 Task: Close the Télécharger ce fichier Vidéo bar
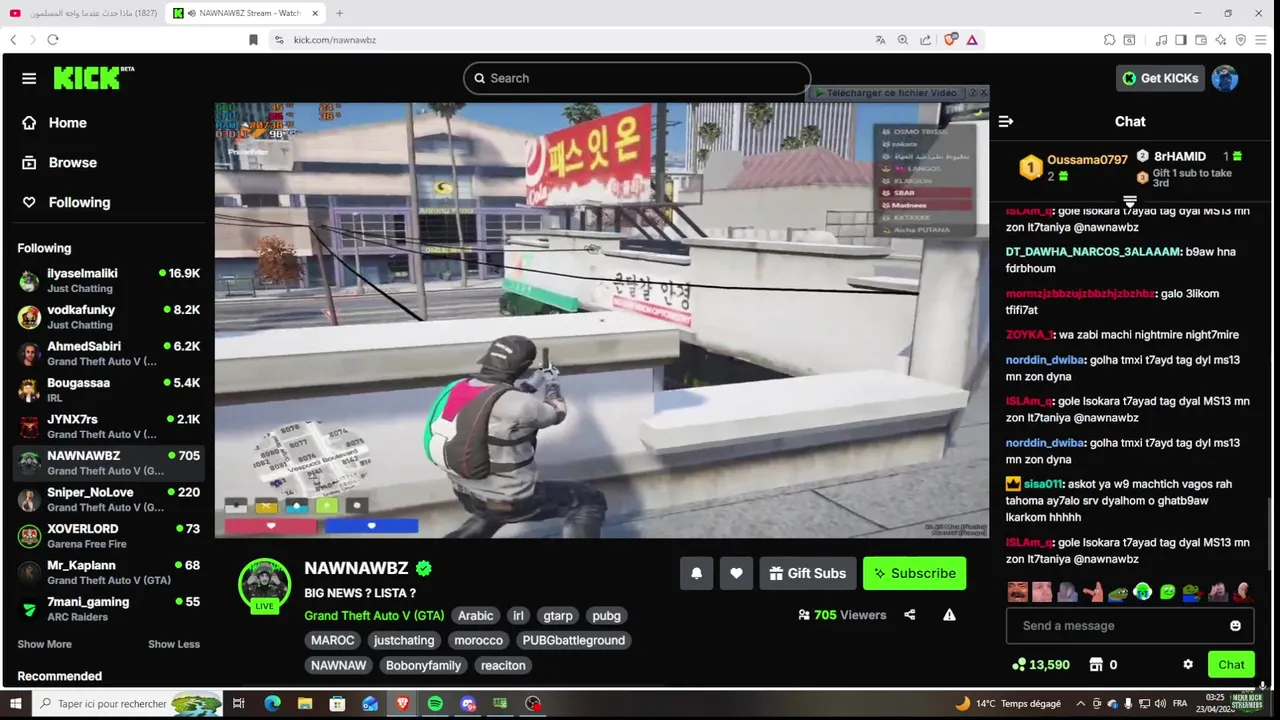982,93
